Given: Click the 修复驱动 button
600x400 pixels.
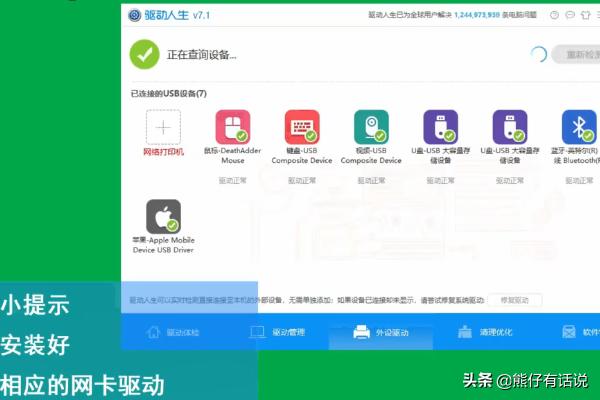Looking at the screenshot, I should tap(515, 300).
